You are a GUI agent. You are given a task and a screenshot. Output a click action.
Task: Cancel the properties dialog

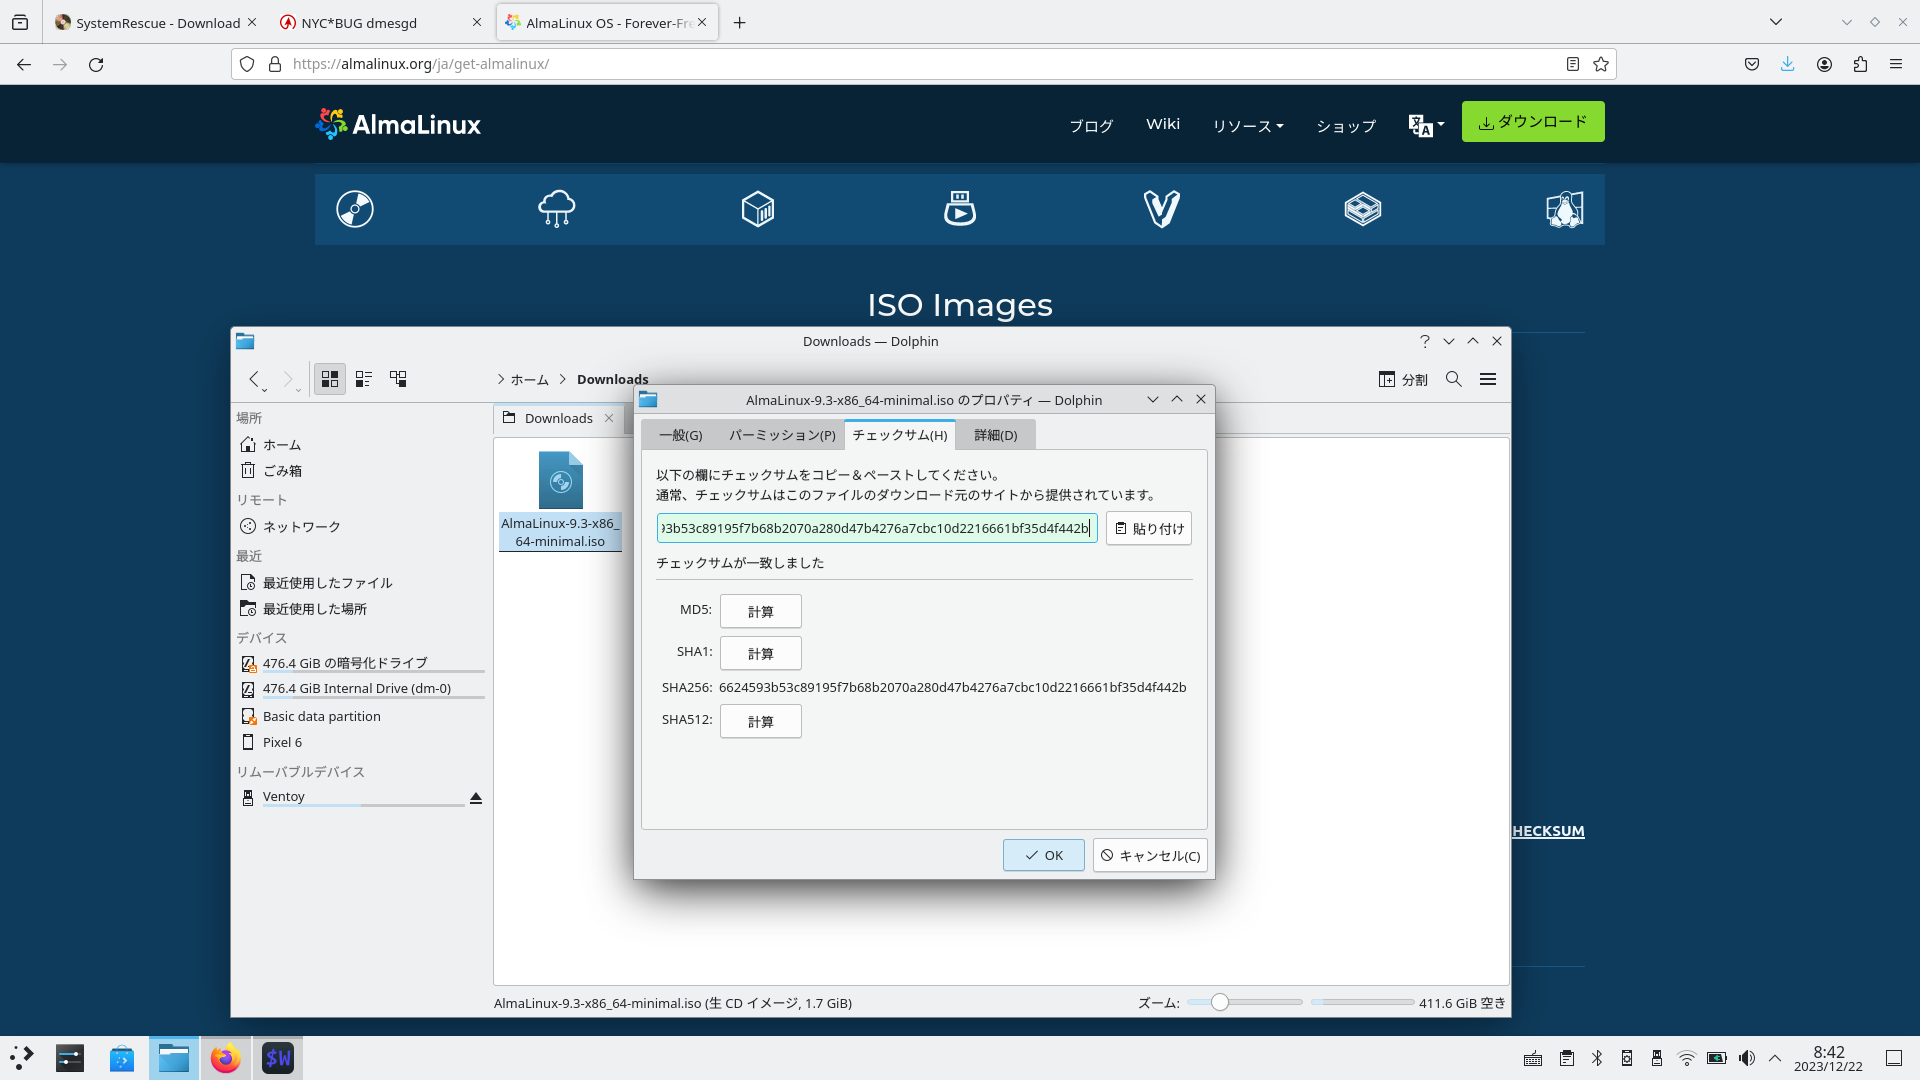[x=1150, y=855]
